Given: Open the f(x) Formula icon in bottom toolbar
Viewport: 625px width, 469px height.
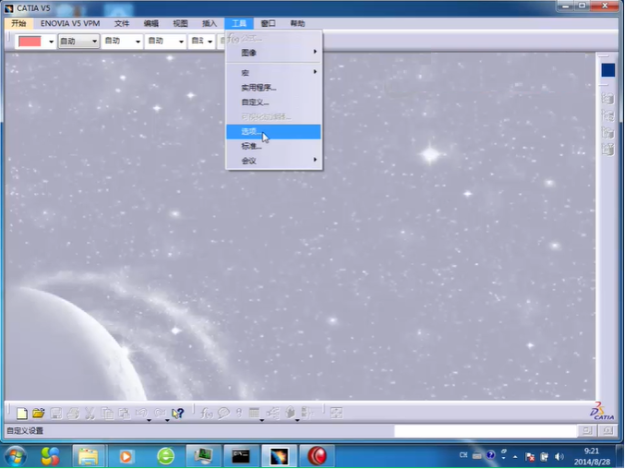Looking at the screenshot, I should click(206, 413).
